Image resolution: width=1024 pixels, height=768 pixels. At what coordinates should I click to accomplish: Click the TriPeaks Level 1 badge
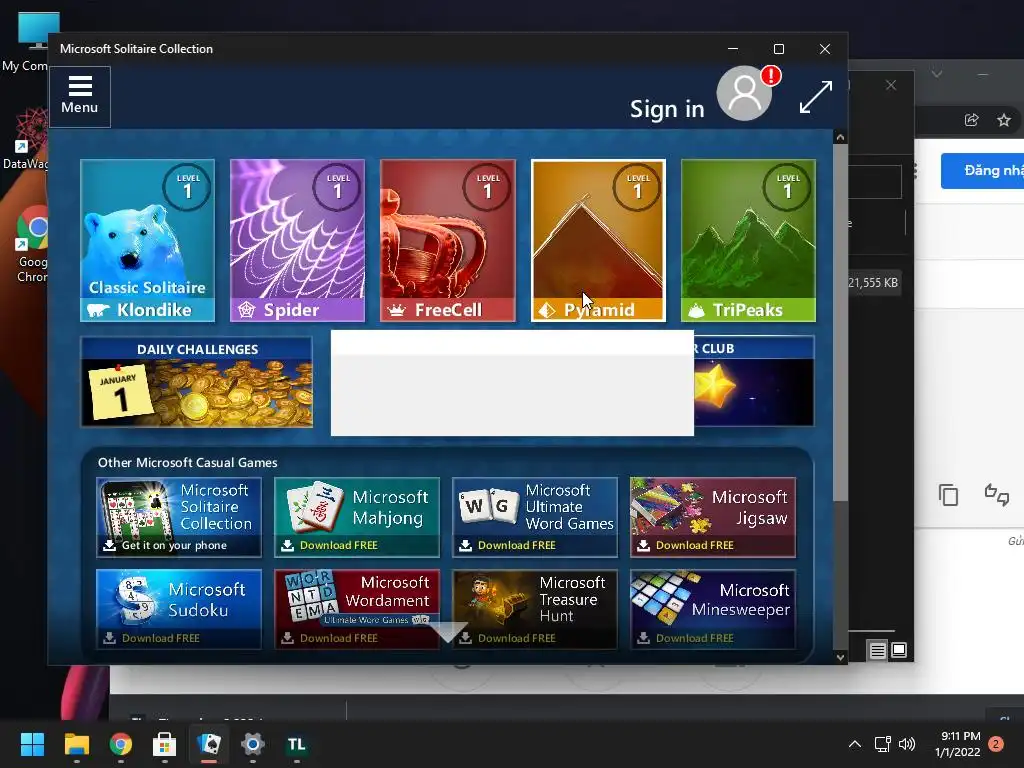coord(788,187)
